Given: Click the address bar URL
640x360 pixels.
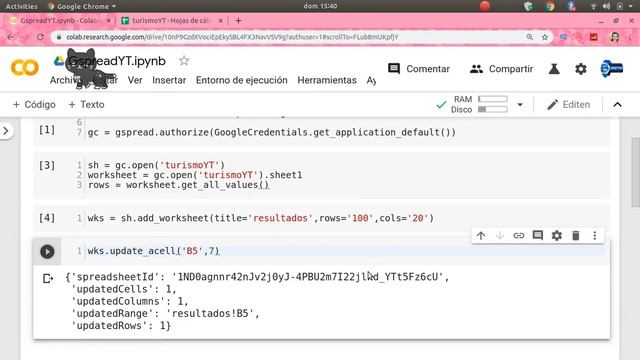Looking at the screenshot, I should pos(232,37).
